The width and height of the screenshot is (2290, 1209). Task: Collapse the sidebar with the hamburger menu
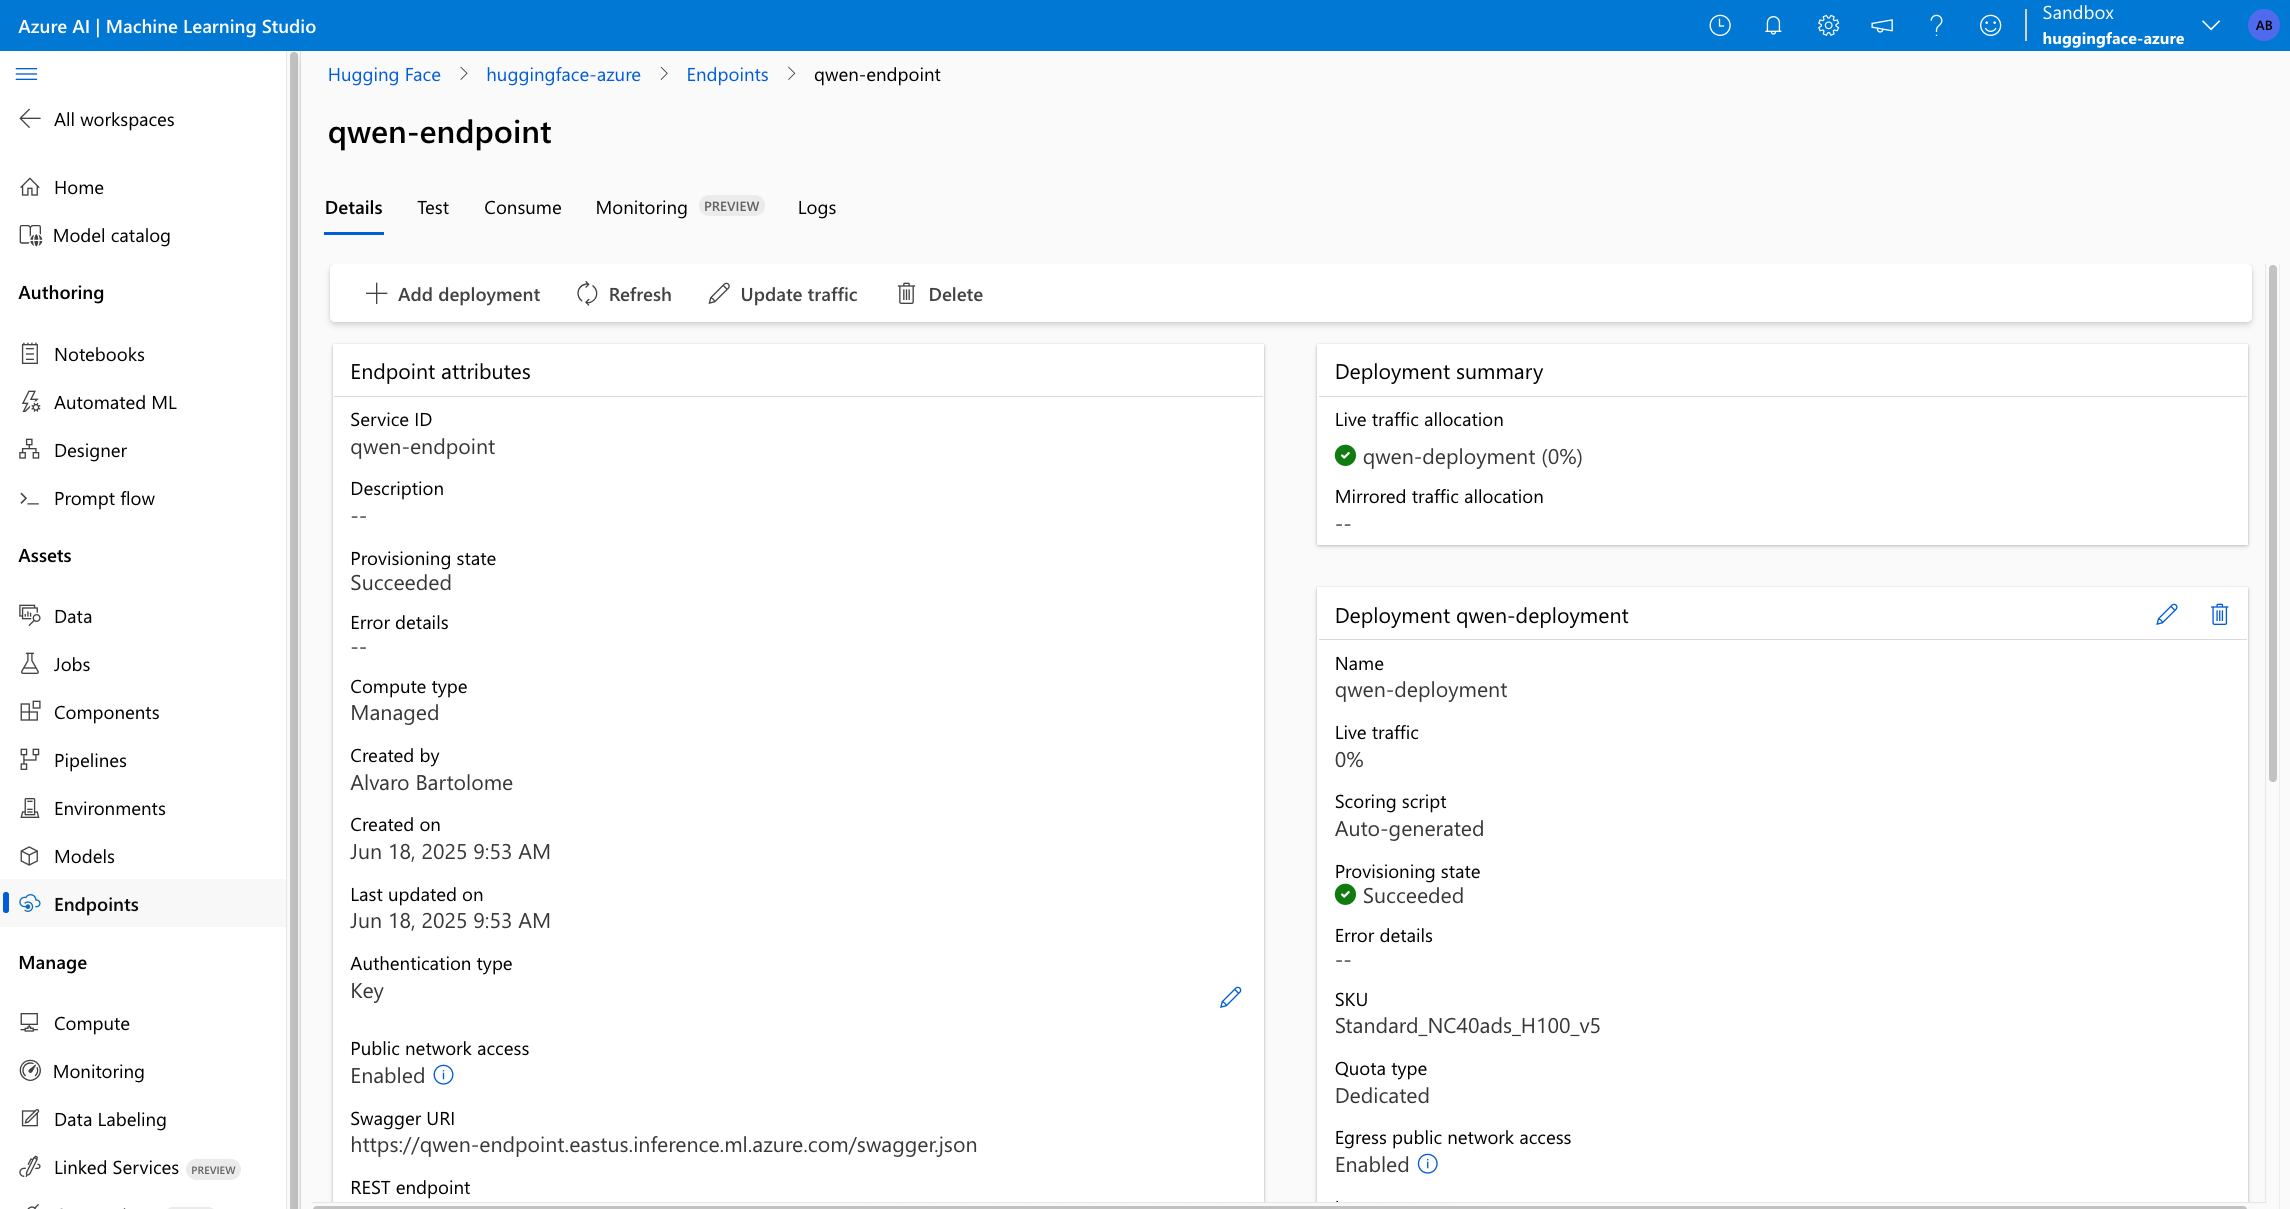(x=27, y=73)
